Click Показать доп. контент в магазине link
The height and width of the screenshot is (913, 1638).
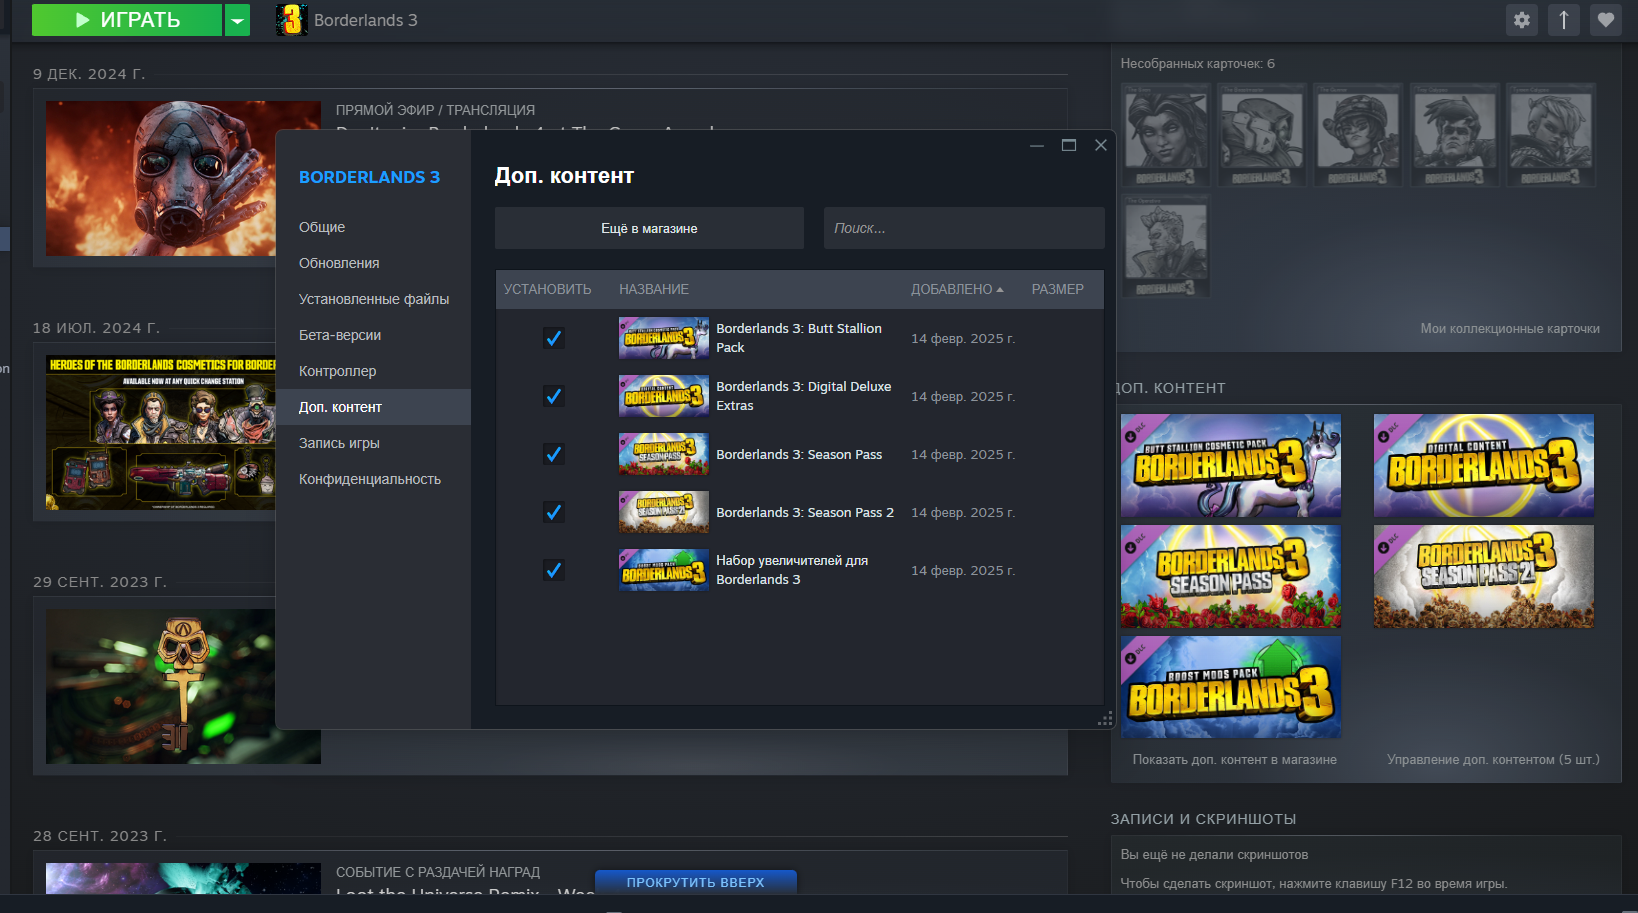[1234, 759]
